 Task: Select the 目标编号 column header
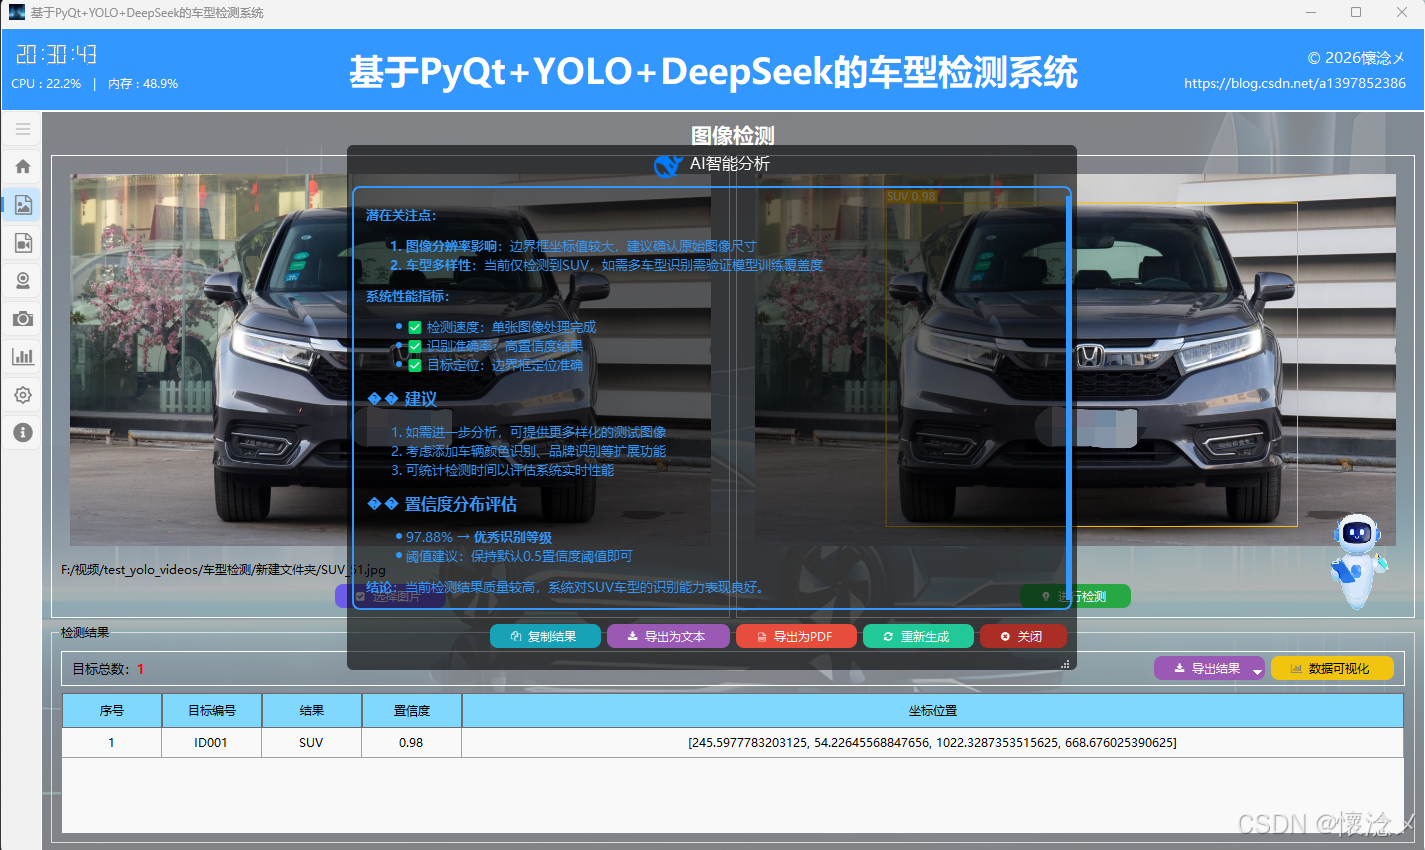(x=212, y=711)
